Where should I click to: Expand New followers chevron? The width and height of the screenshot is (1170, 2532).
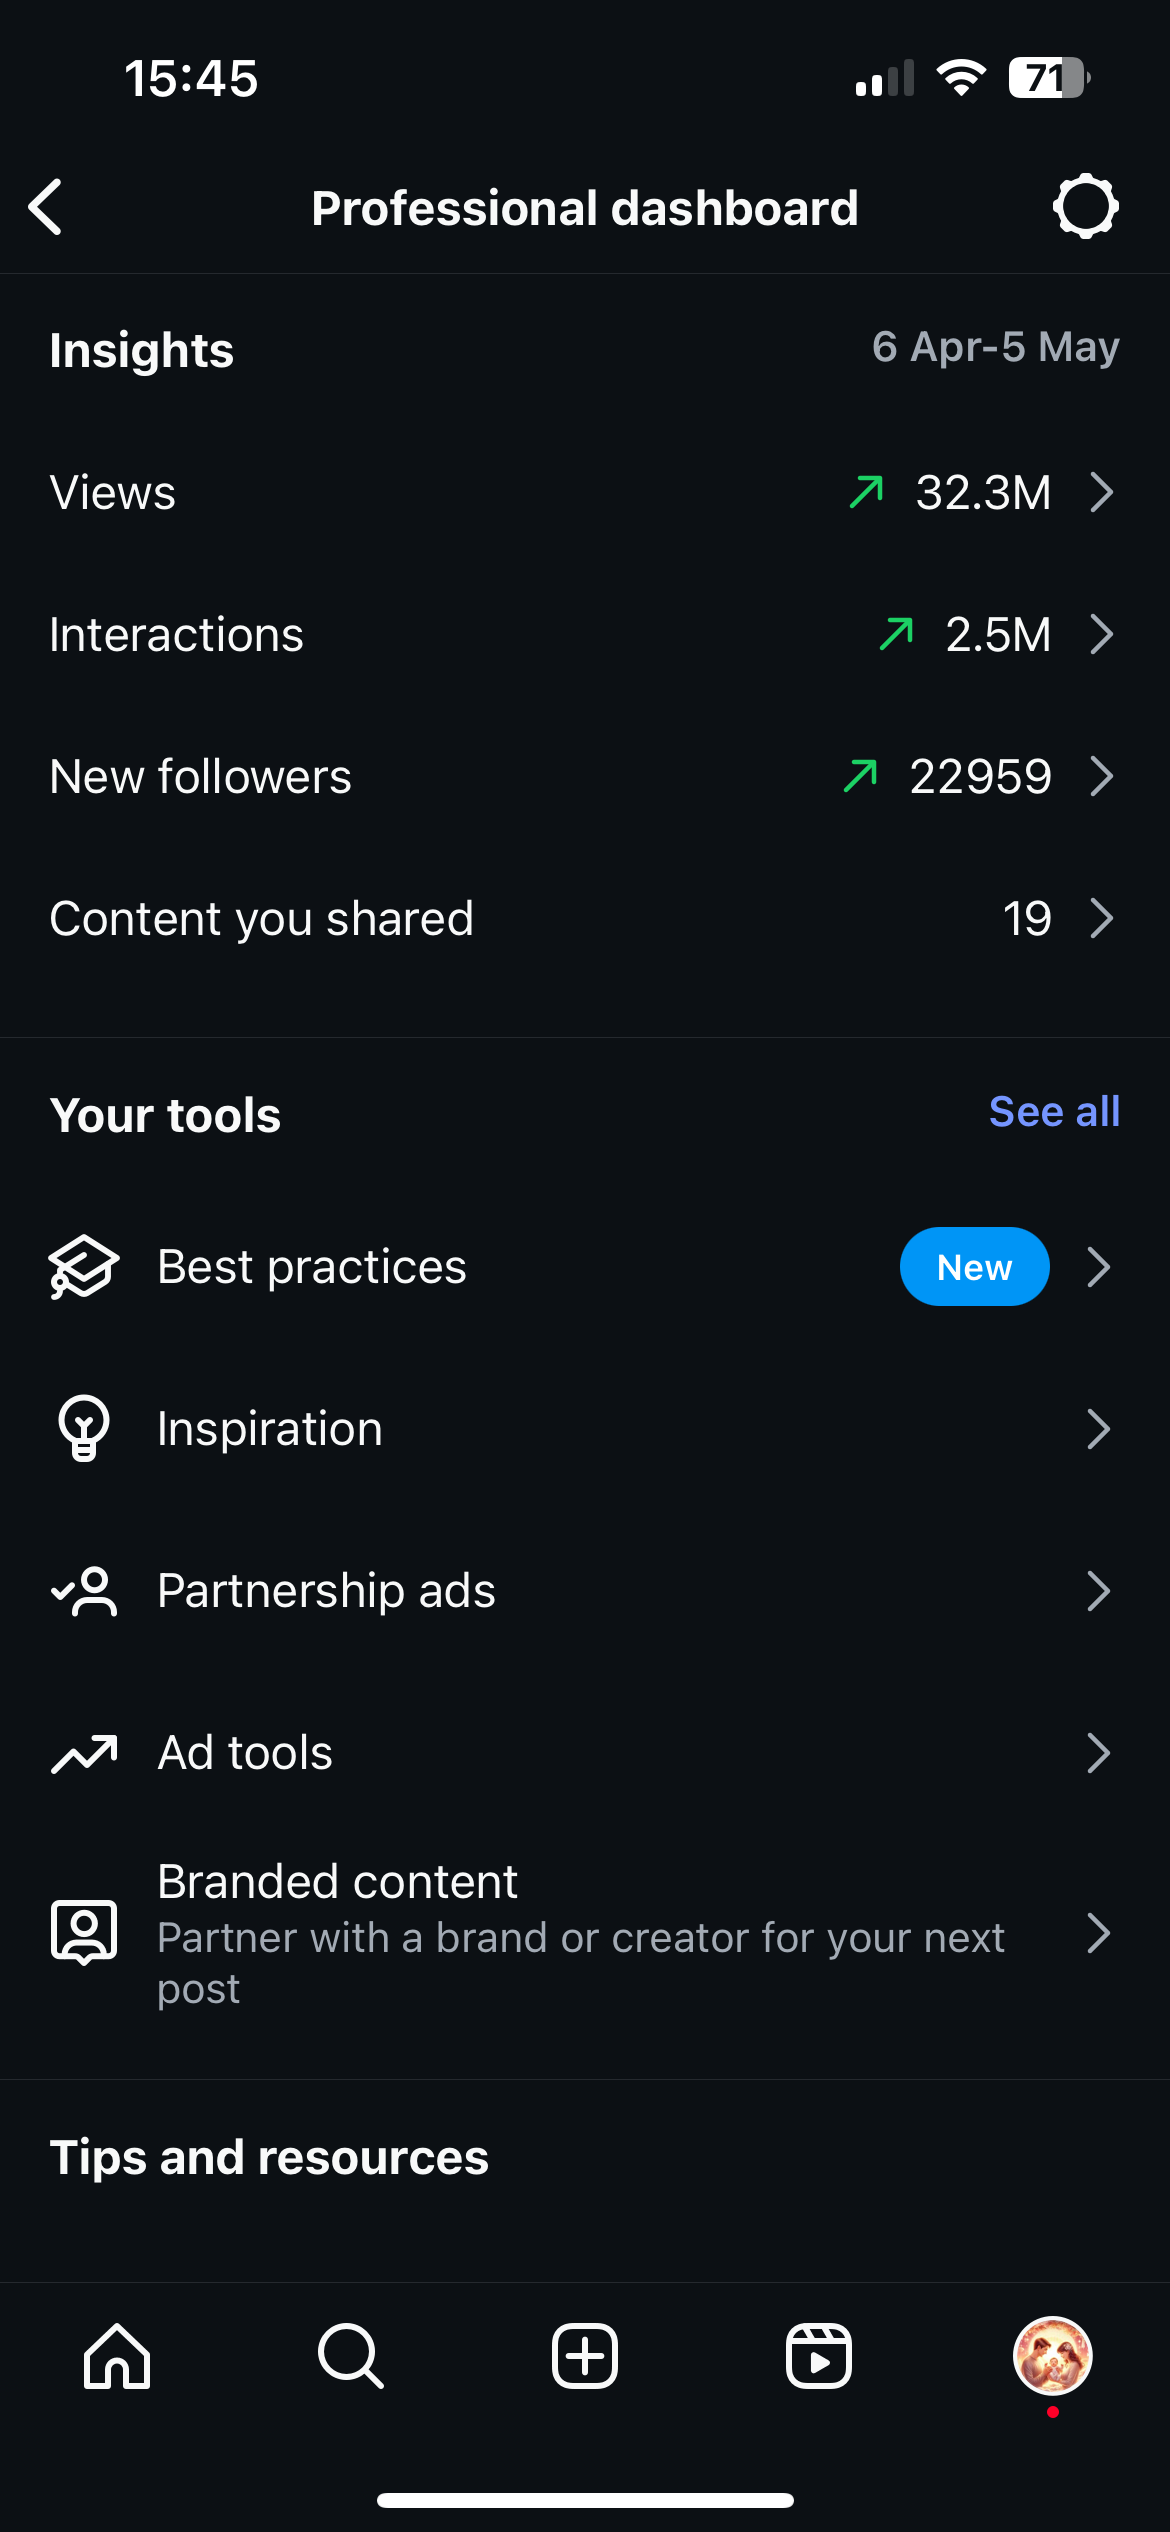[1101, 776]
